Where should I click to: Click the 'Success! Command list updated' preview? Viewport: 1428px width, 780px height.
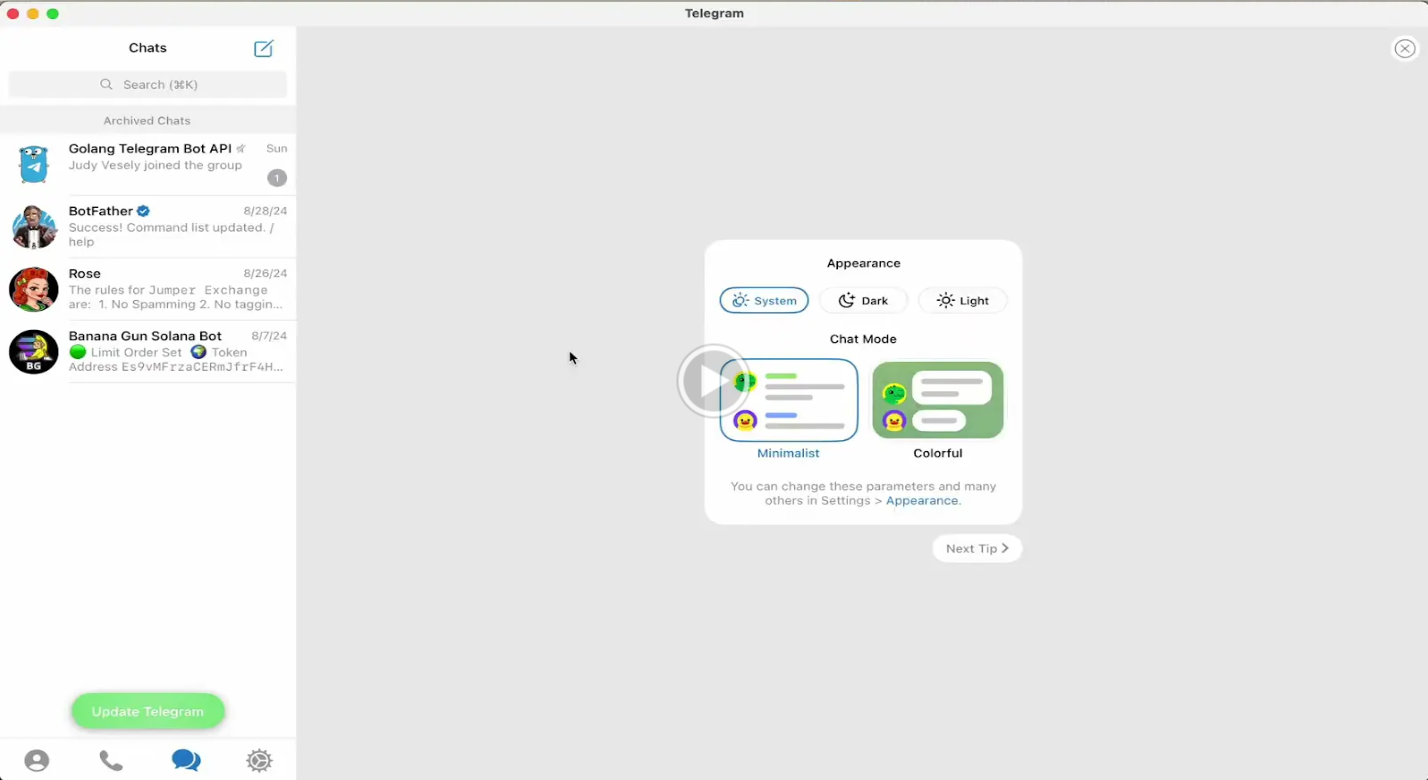click(x=171, y=234)
